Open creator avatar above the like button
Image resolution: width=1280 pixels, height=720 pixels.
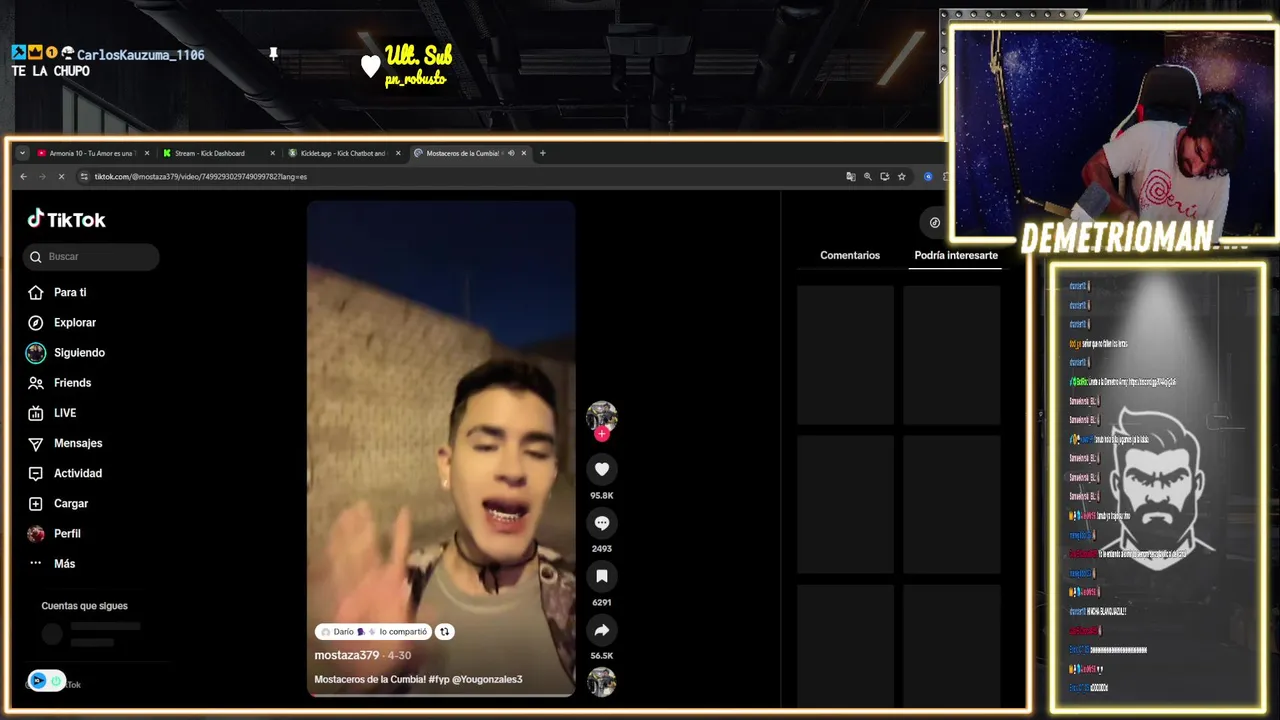click(602, 416)
